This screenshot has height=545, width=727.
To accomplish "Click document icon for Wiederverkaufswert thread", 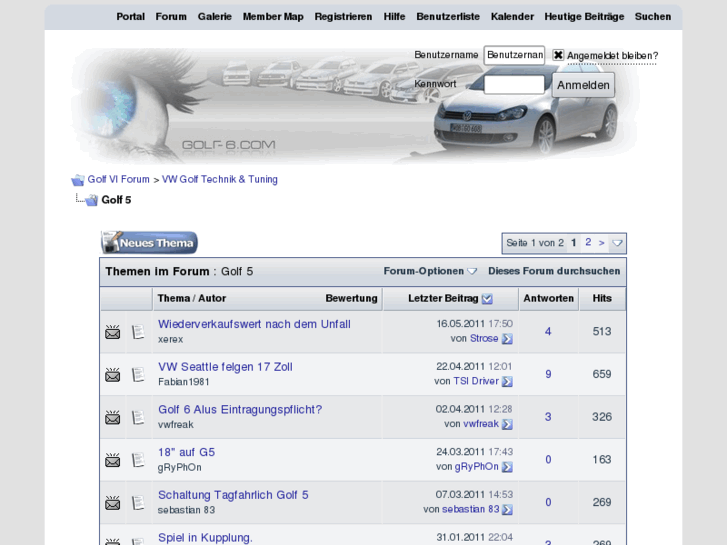I will click(x=138, y=332).
